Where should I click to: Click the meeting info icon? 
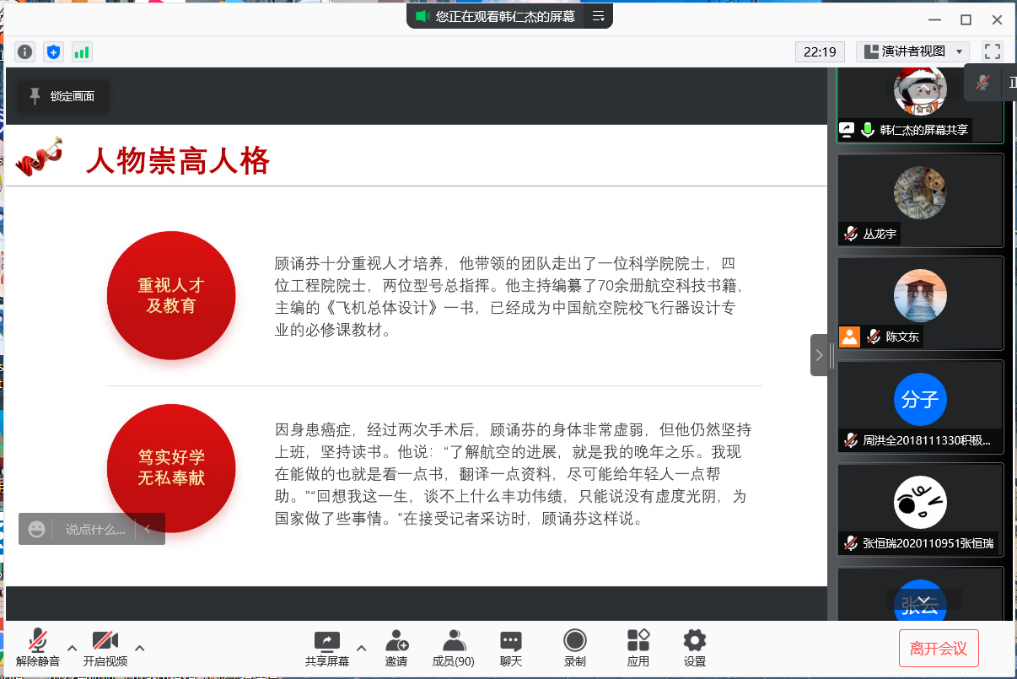pos(25,52)
